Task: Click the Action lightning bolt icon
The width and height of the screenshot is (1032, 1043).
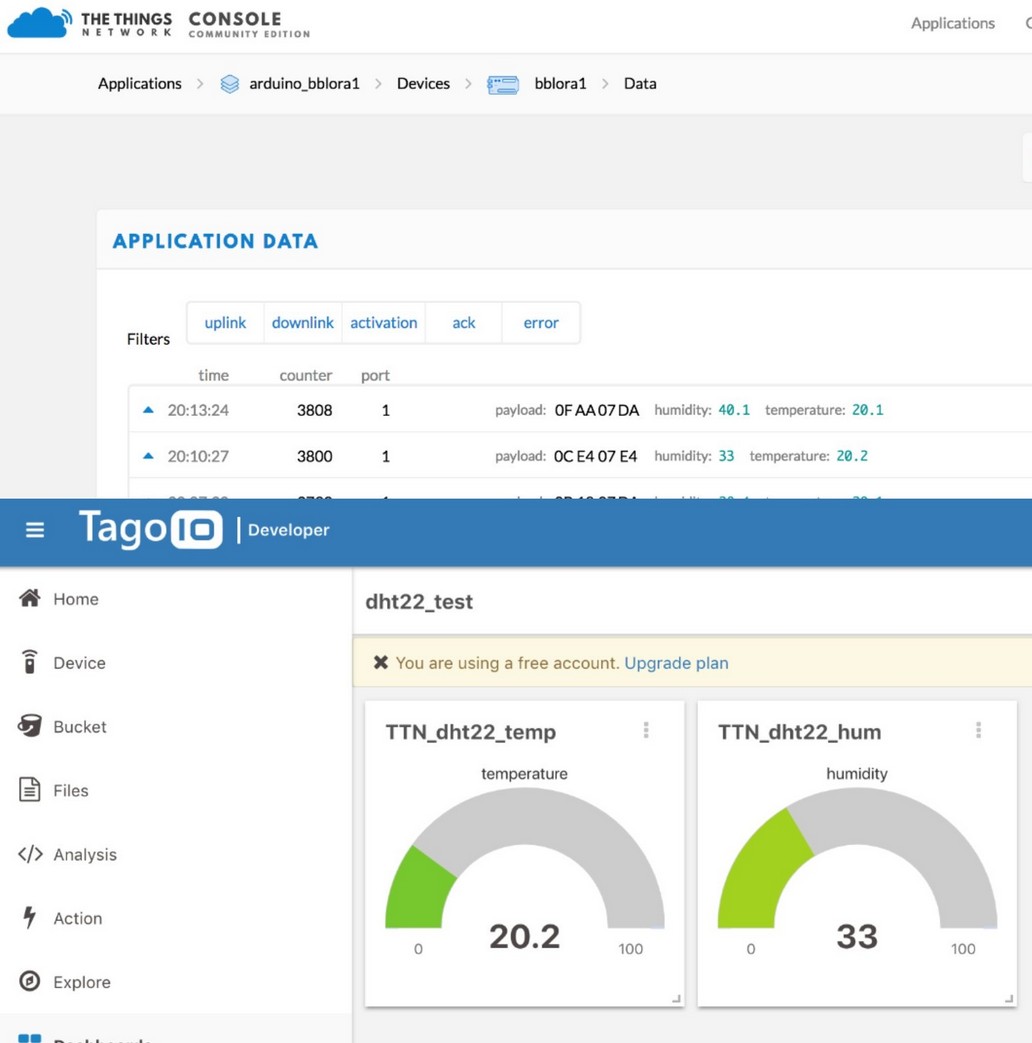Action: pyautogui.click(x=29, y=917)
